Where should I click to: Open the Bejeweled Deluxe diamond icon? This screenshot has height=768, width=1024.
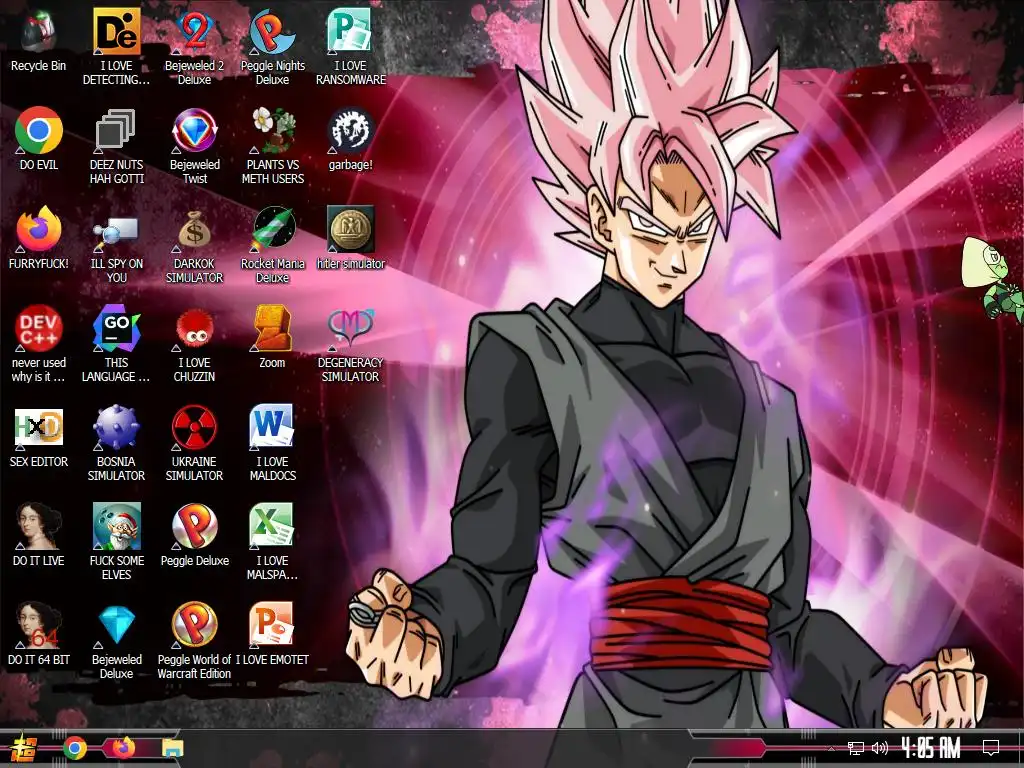coord(116,626)
